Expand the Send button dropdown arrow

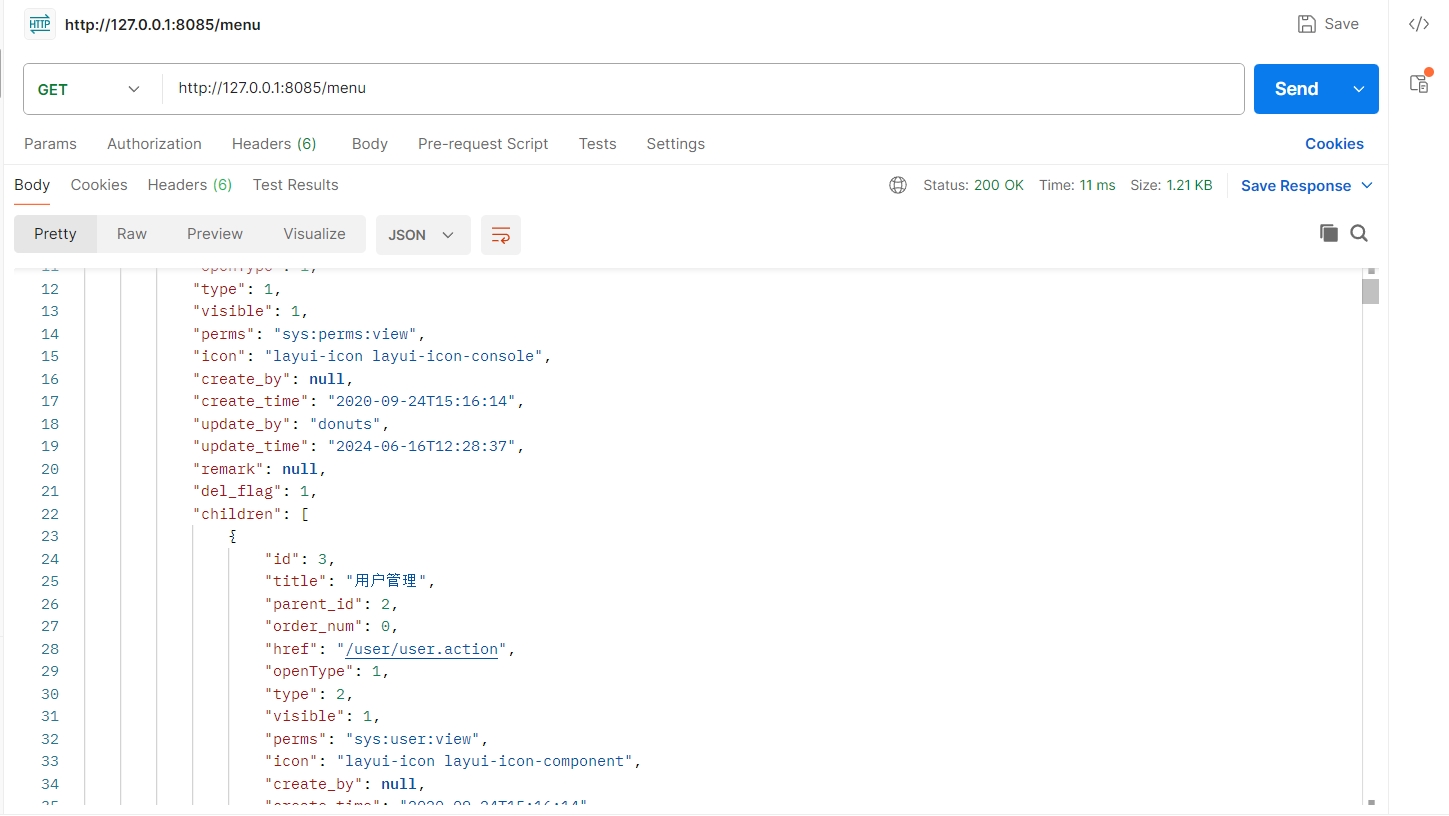tap(1359, 89)
